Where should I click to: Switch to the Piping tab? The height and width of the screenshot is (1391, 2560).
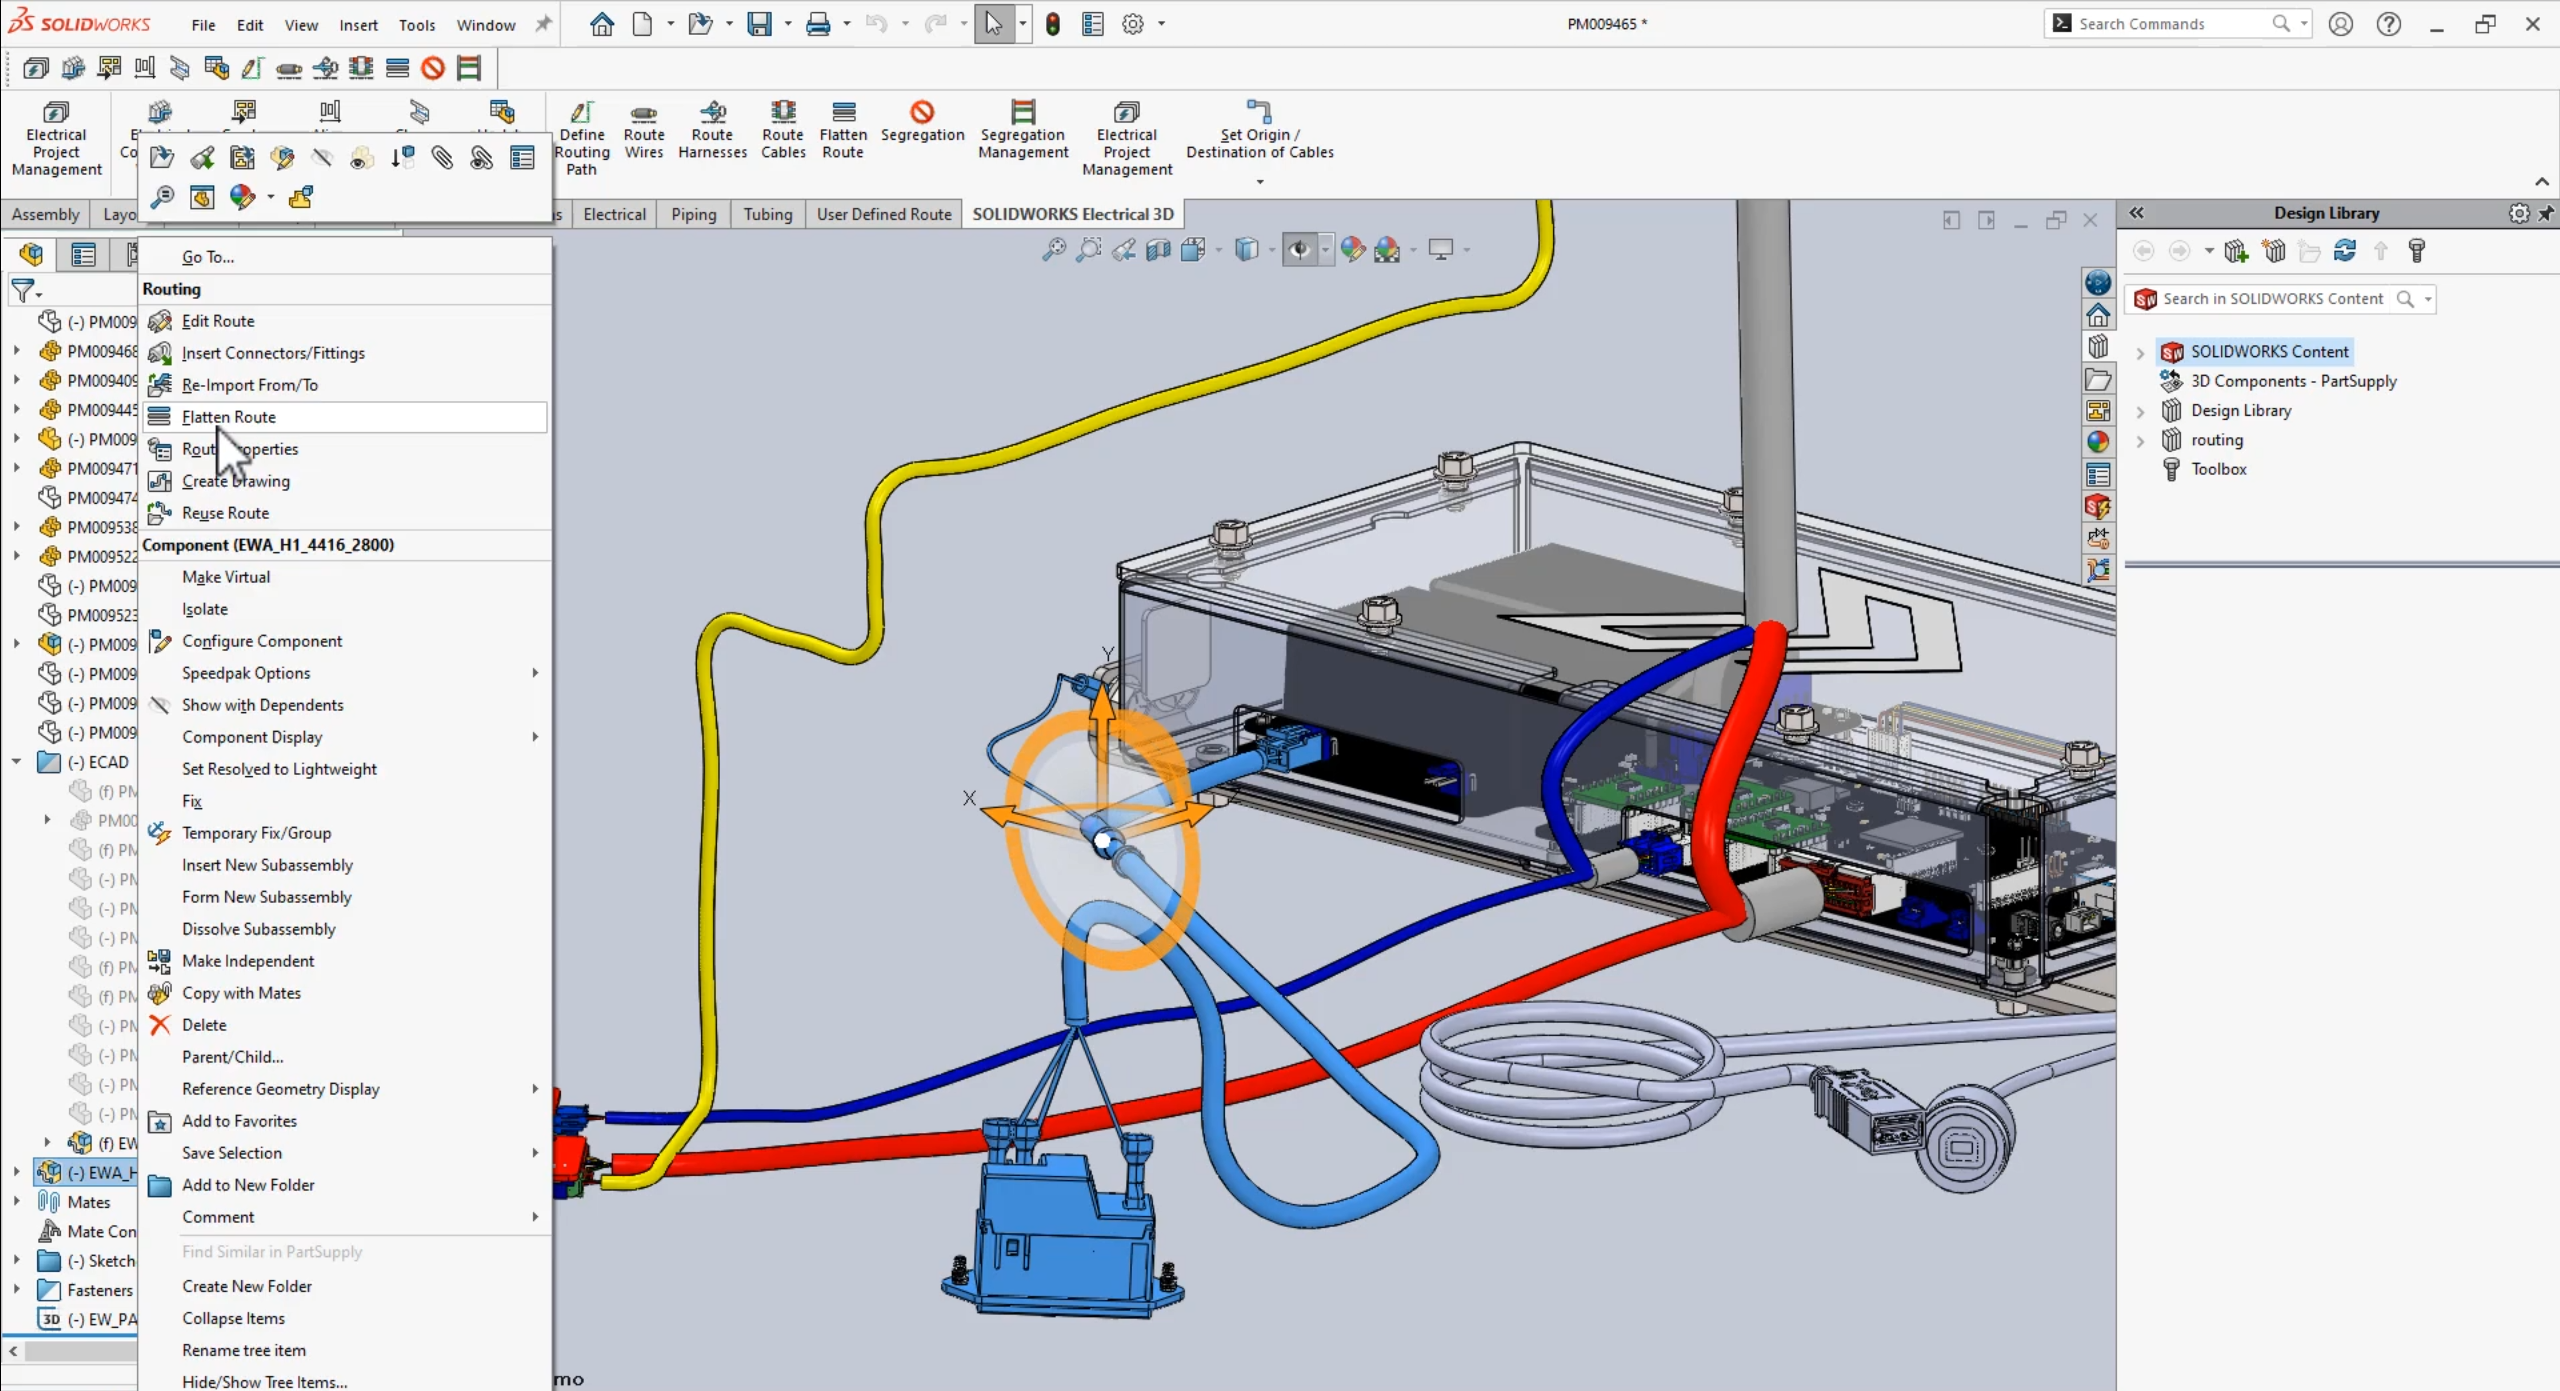pyautogui.click(x=693, y=214)
